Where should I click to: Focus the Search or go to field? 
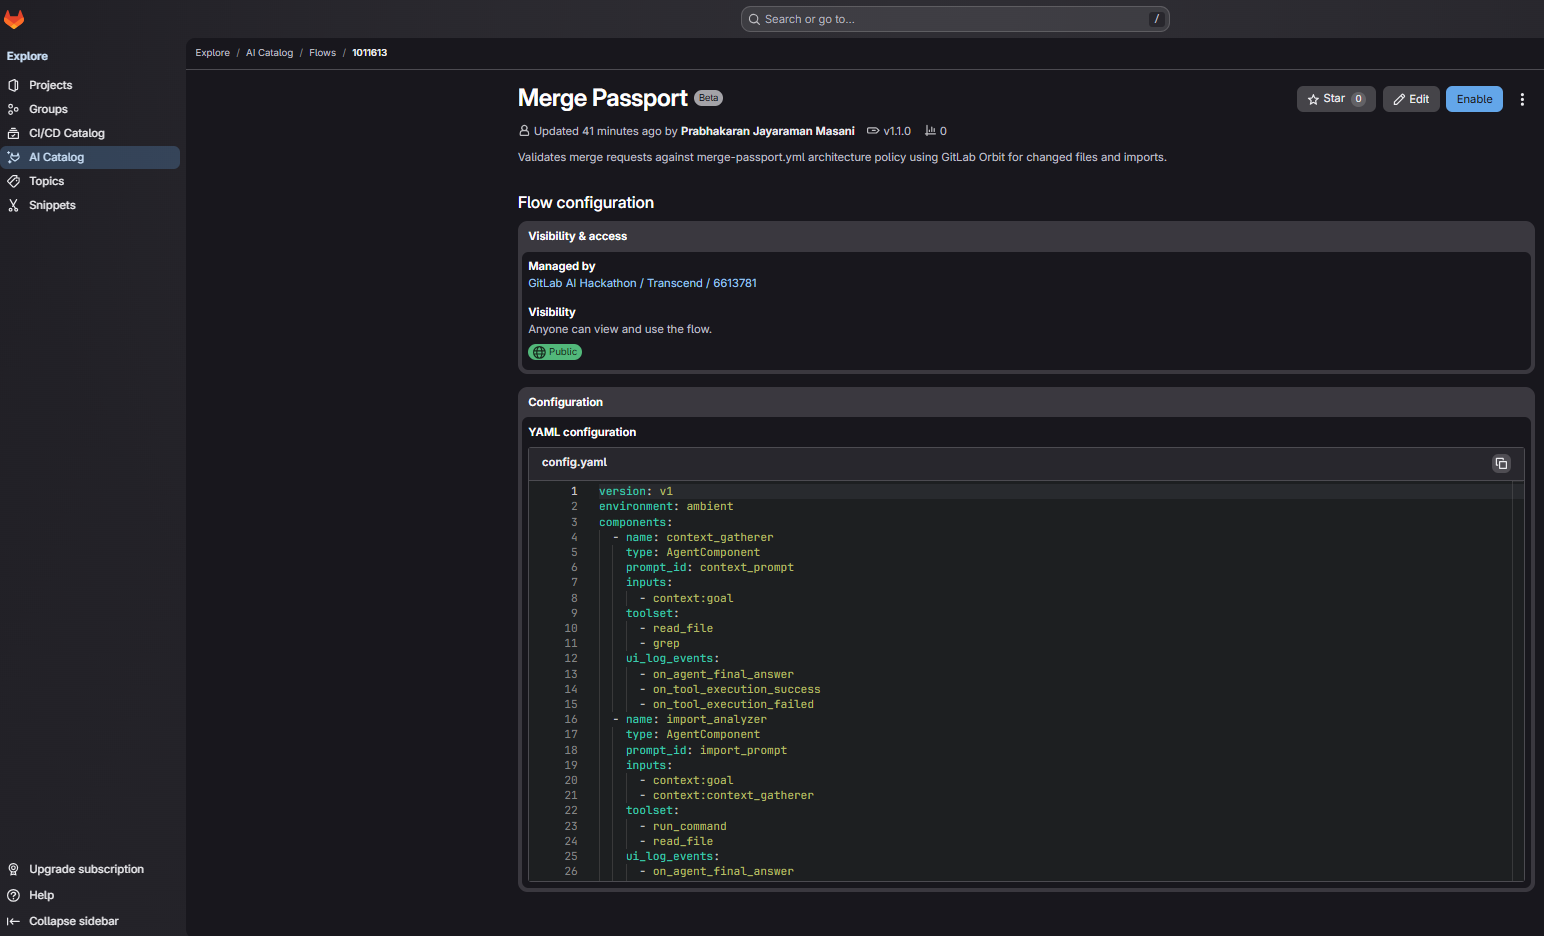955,19
